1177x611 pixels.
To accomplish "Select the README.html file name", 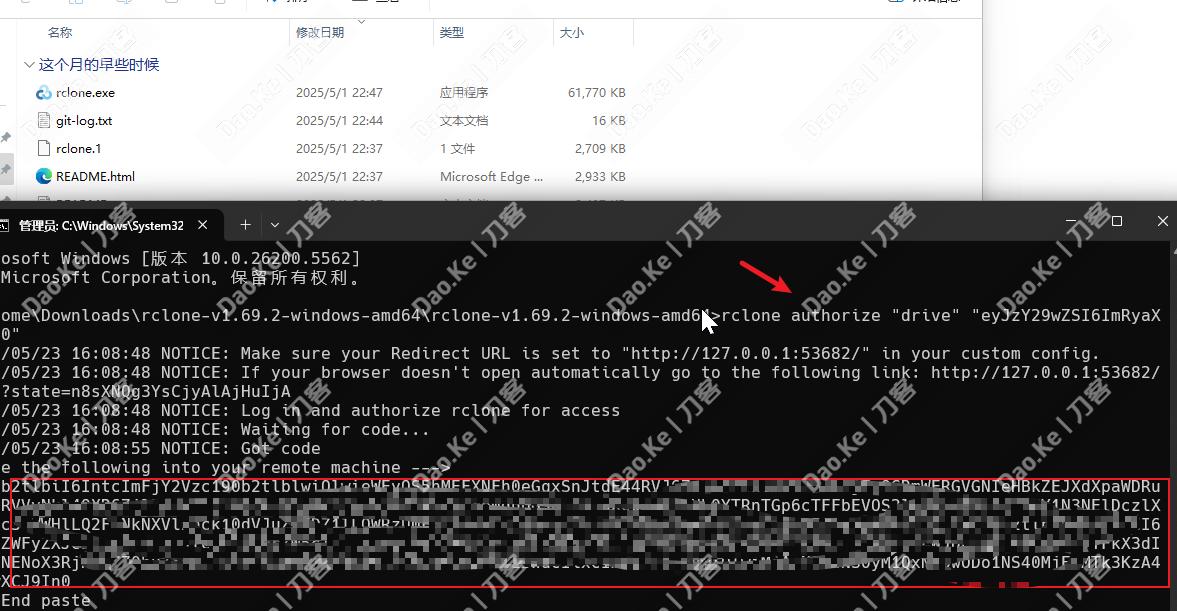I will coord(95,176).
